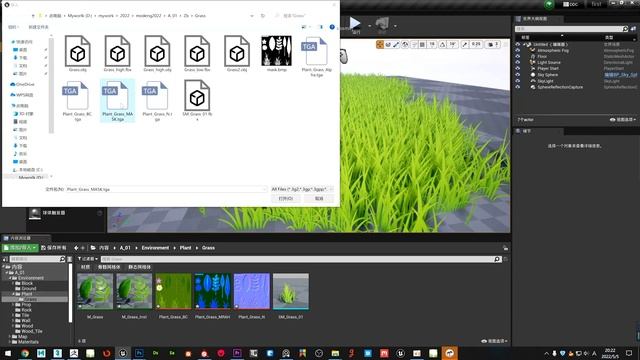Click the World Outliner panel tab

pyautogui.click(x=537, y=19)
